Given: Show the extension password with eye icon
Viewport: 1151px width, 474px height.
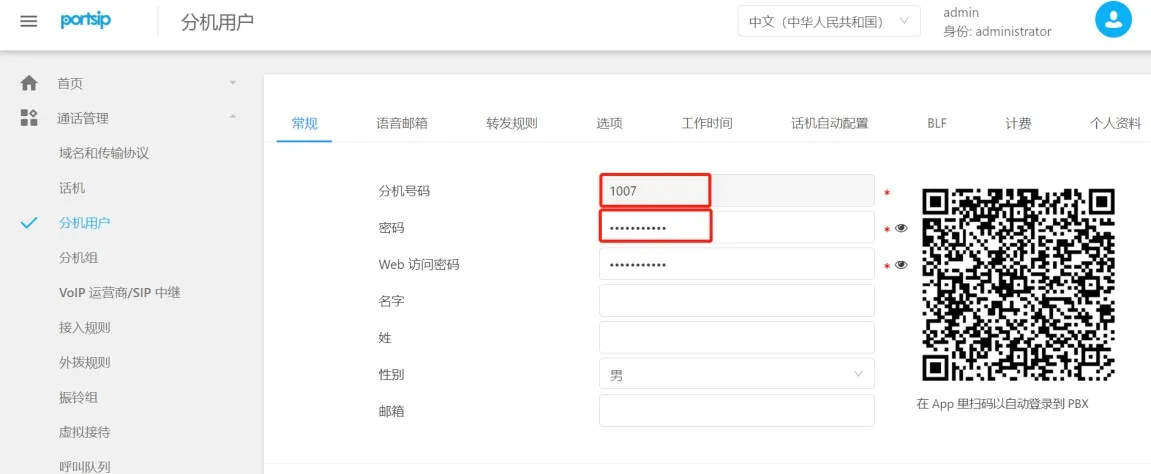Looking at the screenshot, I should [901, 229].
